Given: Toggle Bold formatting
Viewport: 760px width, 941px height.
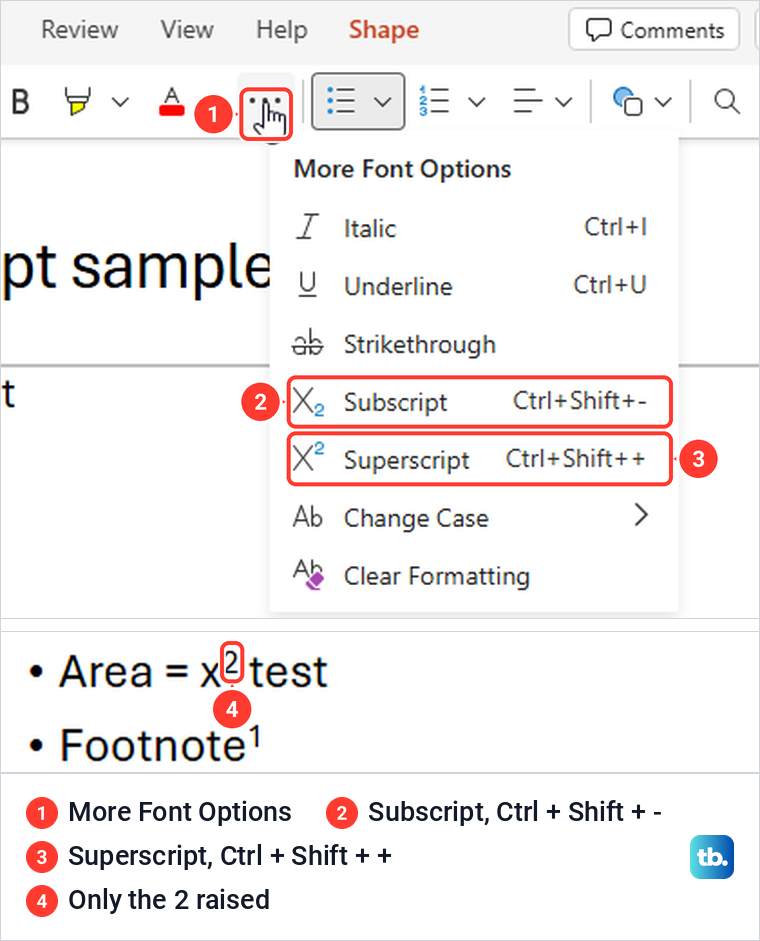Looking at the screenshot, I should point(21,101).
